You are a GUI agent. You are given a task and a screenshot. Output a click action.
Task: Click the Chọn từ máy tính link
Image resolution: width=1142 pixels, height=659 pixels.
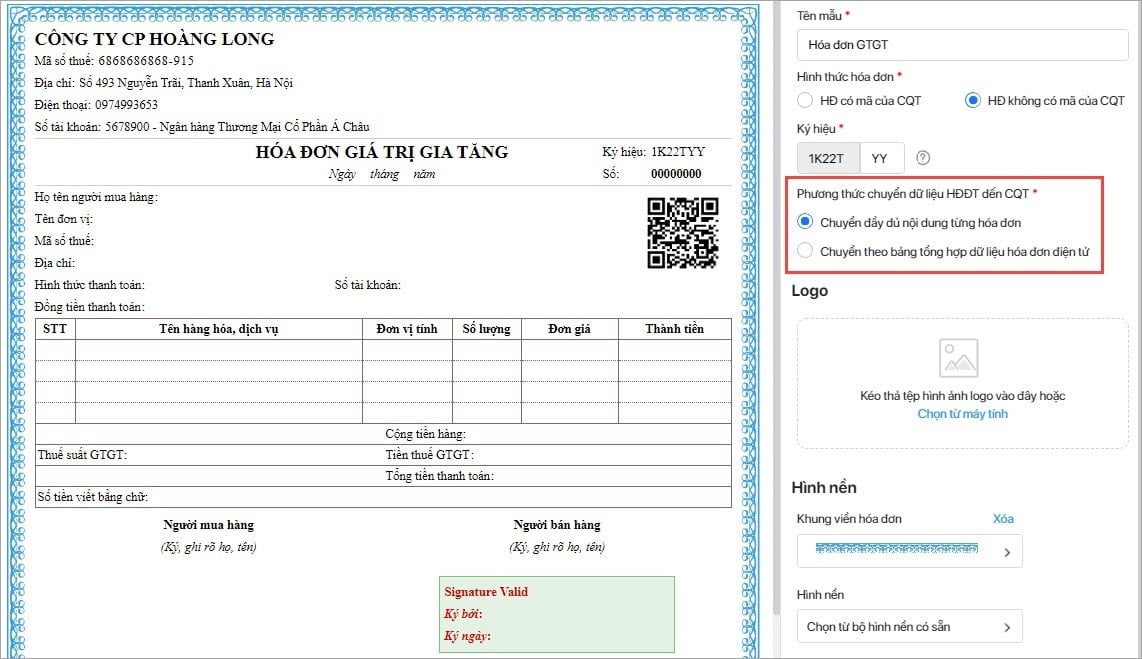tap(962, 414)
